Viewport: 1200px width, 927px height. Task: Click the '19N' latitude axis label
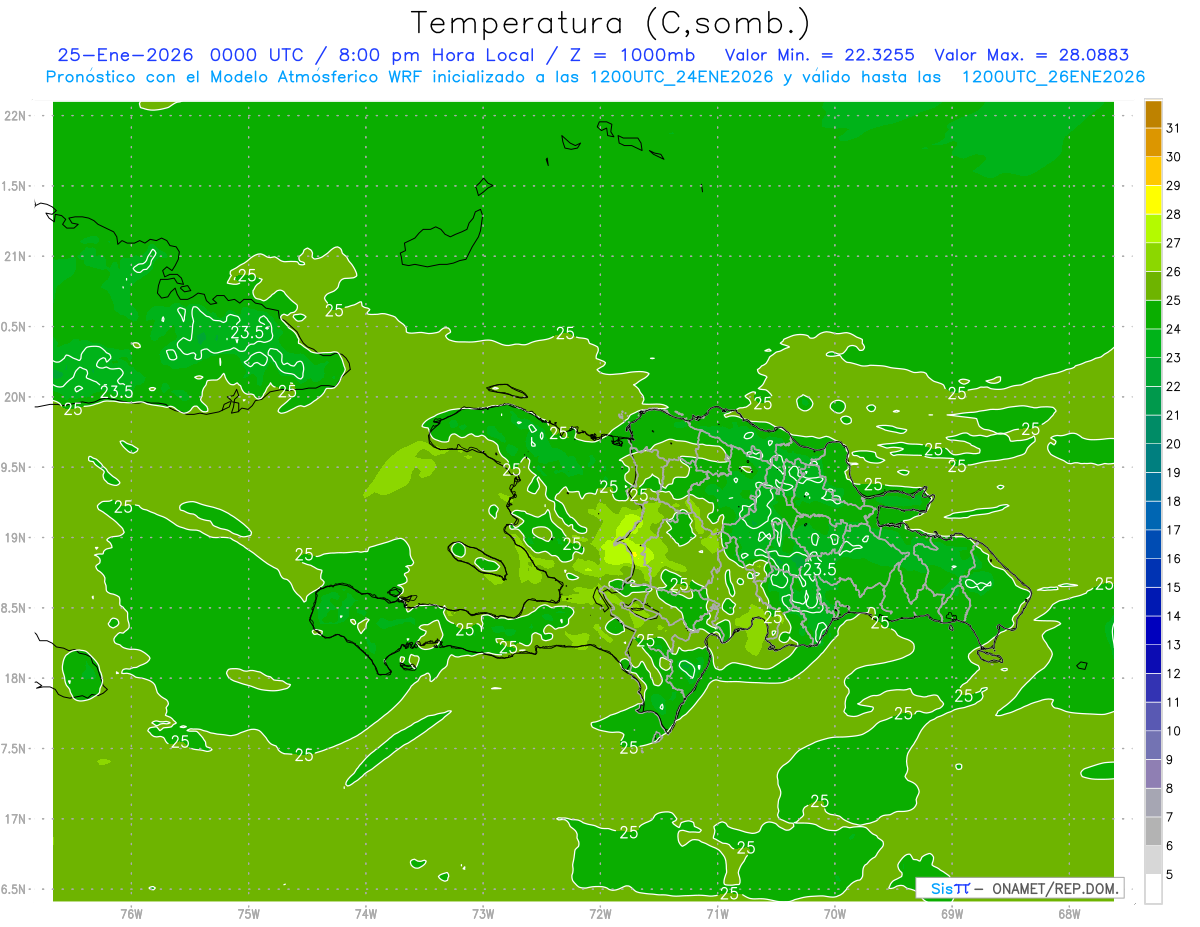click(x=16, y=538)
